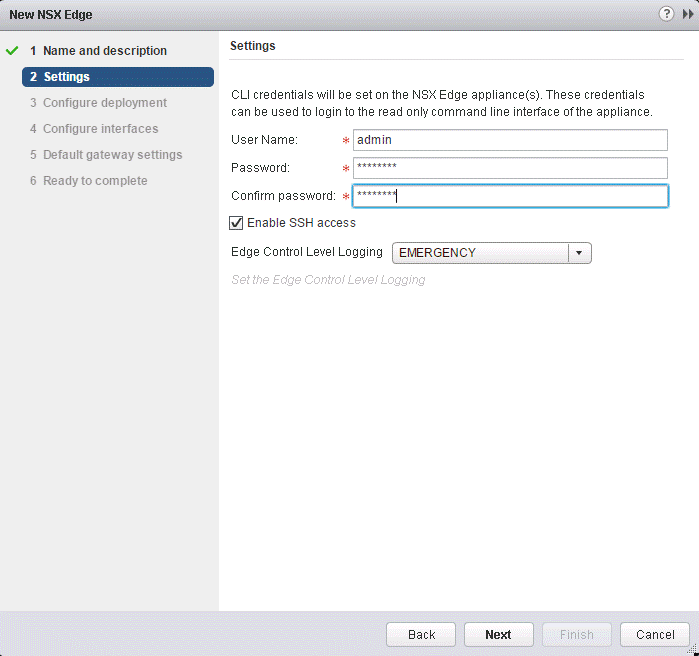Screen dimensions: 699x656
Task: Click the Back button
Action: pyautogui.click(x=421, y=634)
